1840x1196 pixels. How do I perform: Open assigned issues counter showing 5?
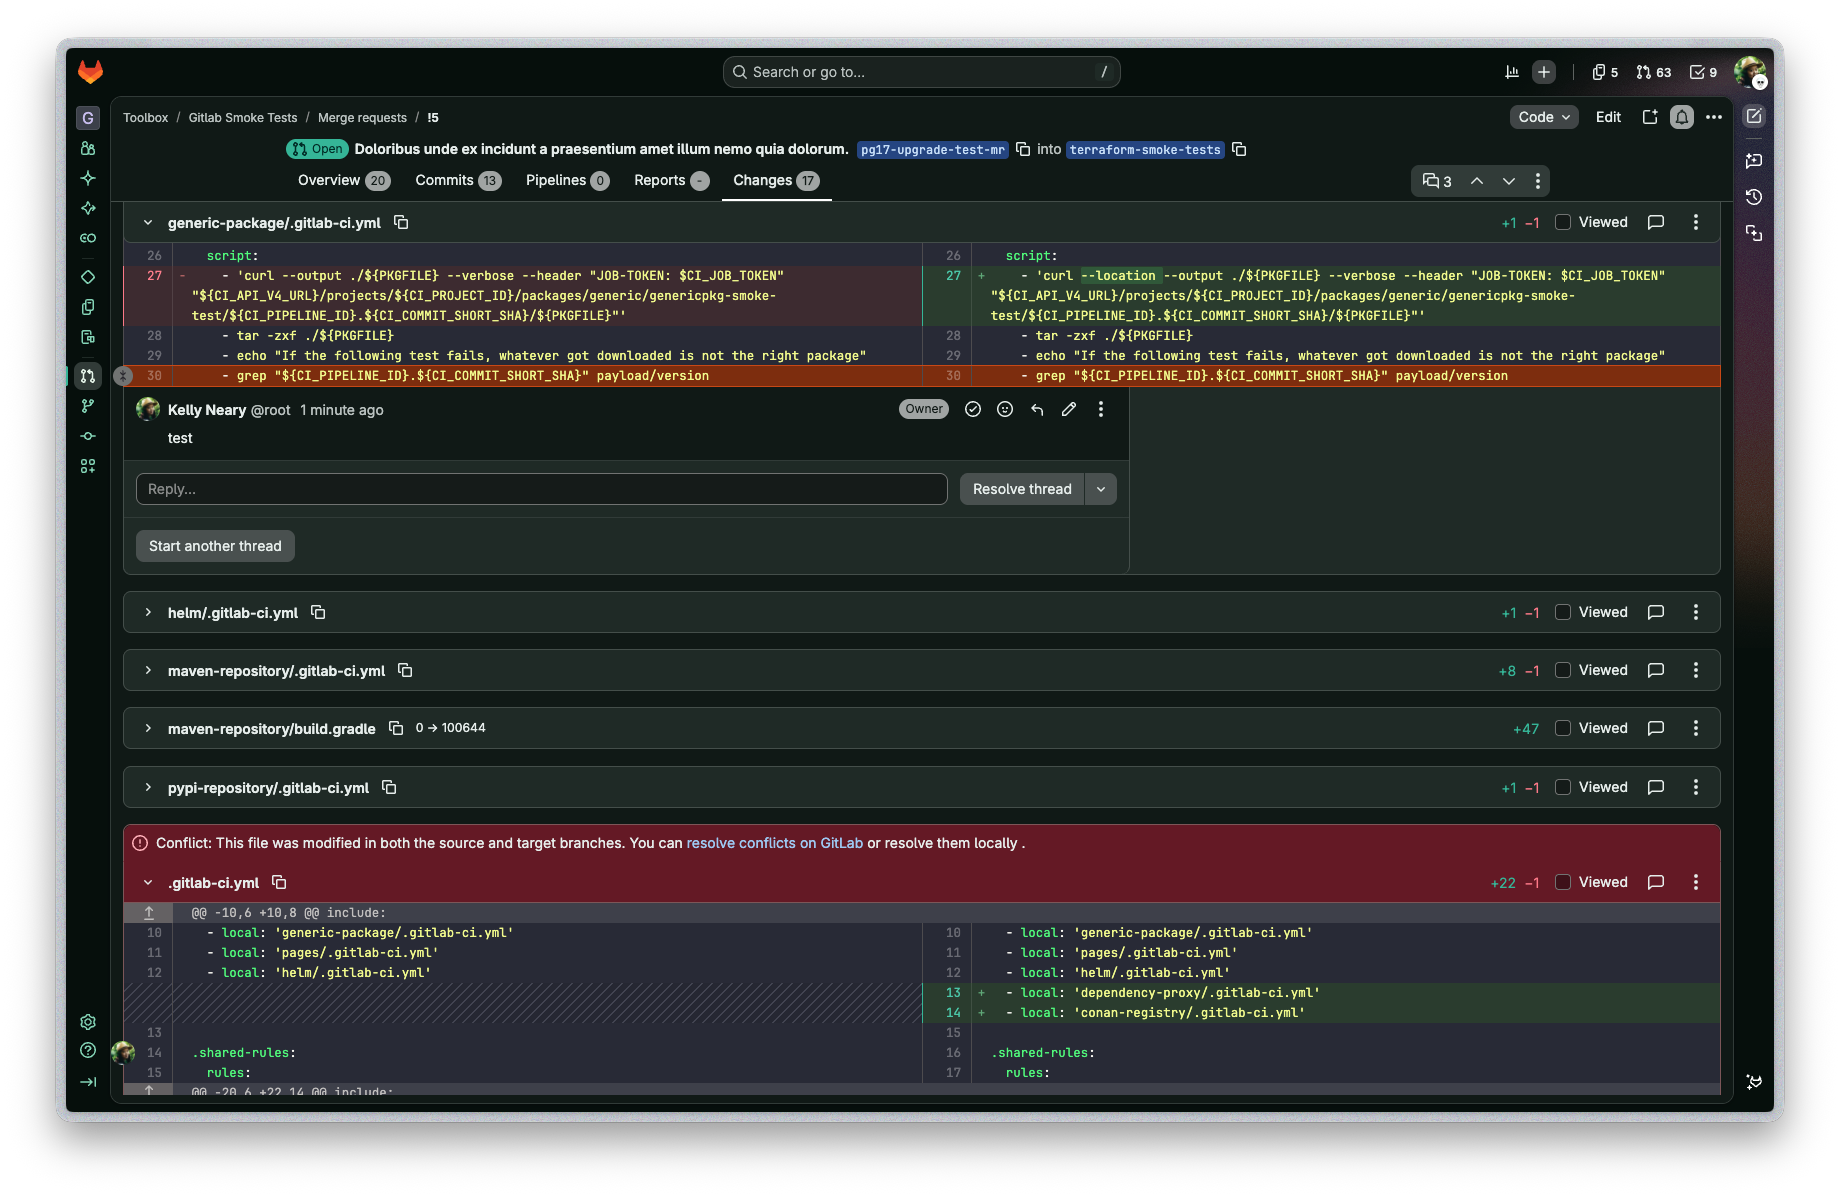point(1605,72)
